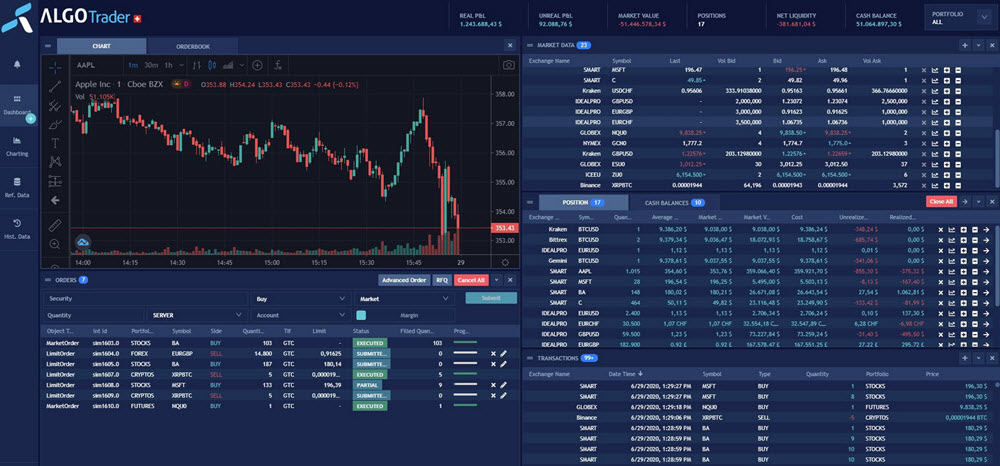
Task: Select the trend line drawing tool
Action: 55,87
